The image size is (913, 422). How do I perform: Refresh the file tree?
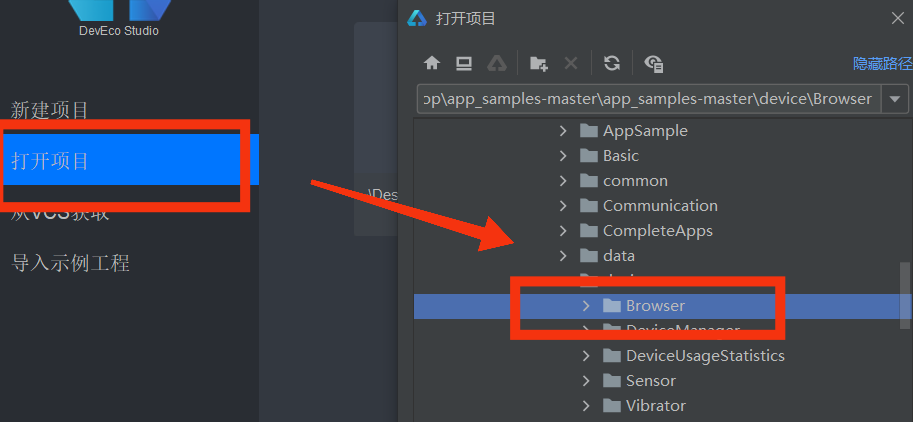(611, 63)
